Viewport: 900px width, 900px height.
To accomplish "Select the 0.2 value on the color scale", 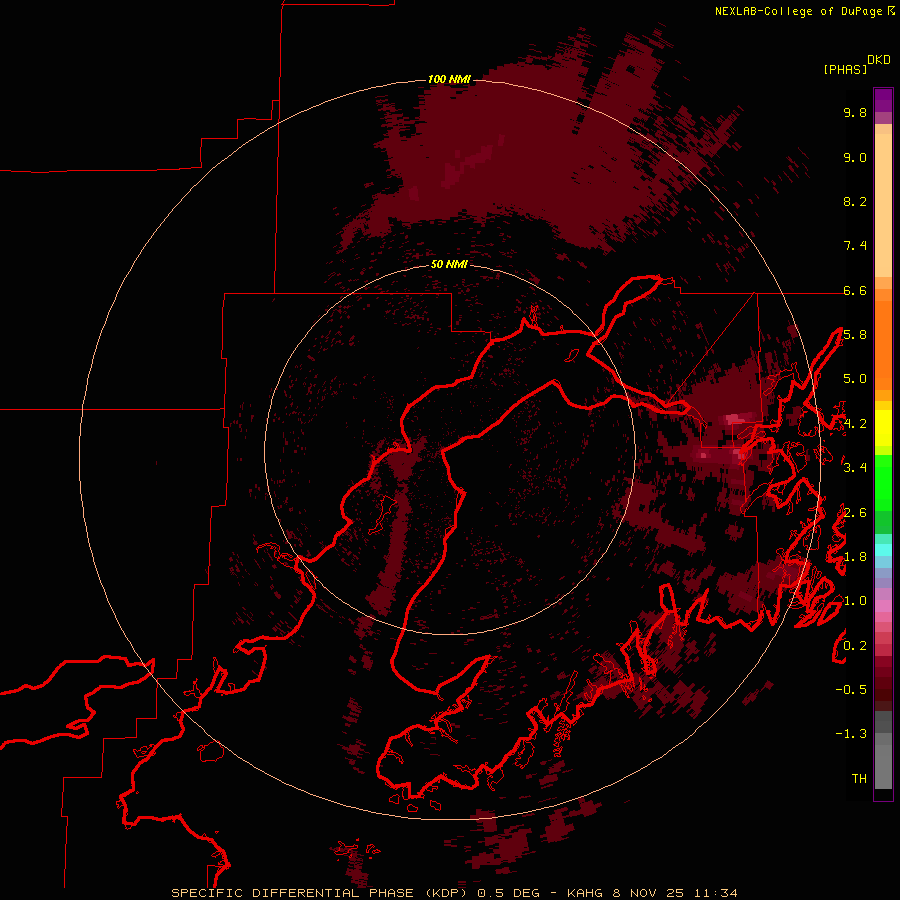I will 855,646.
